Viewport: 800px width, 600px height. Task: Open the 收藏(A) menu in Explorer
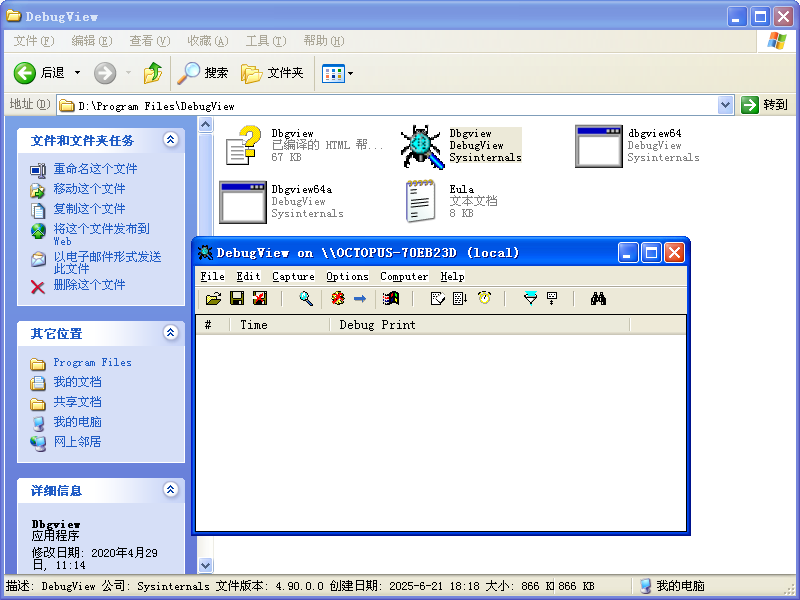[208, 41]
